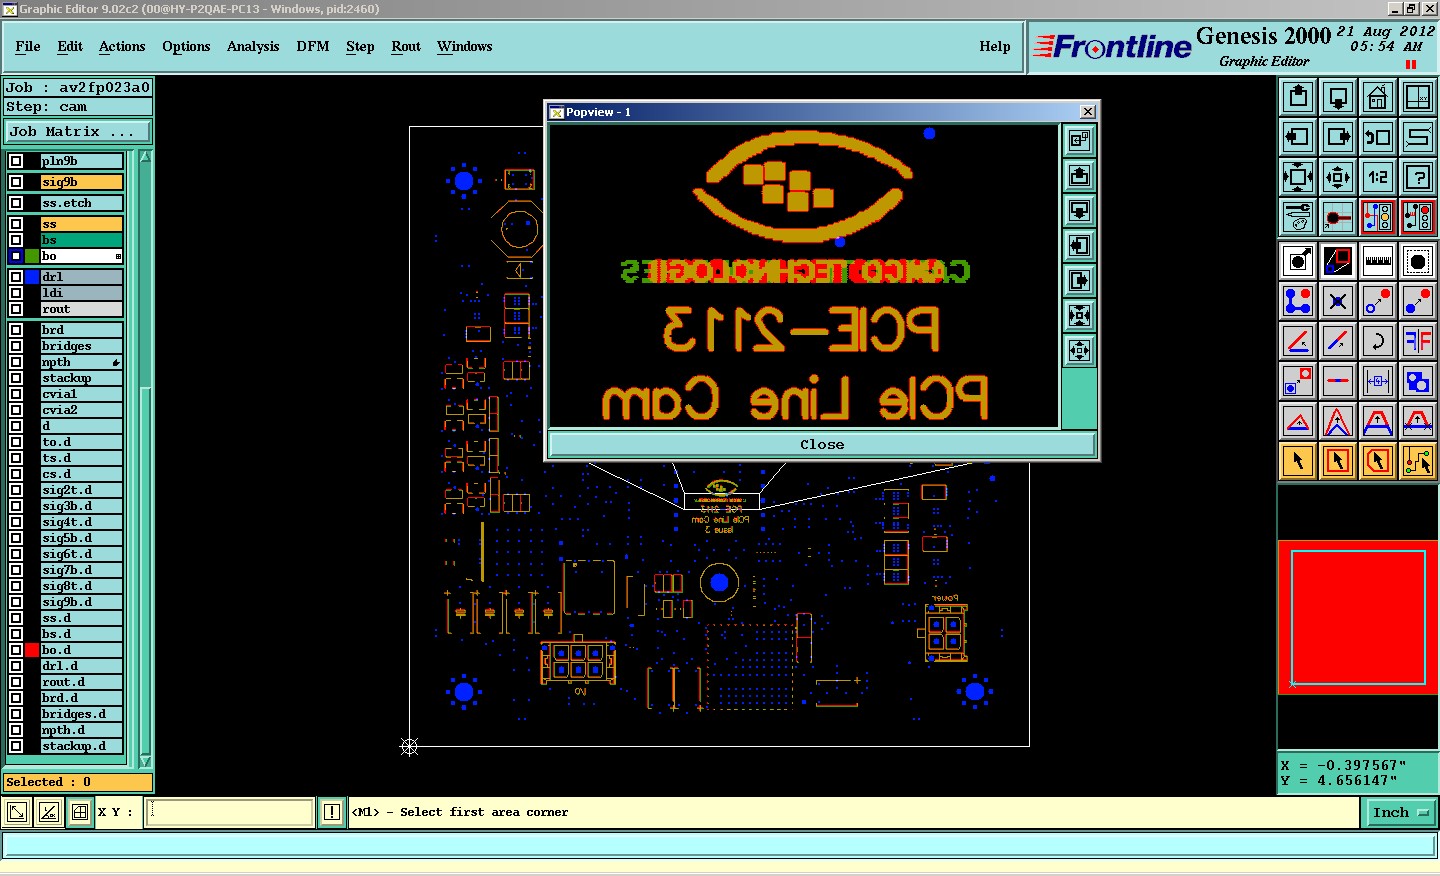Click the Selected : 0 status bar
Image resolution: width=1440 pixels, height=876 pixels.
tap(78, 782)
